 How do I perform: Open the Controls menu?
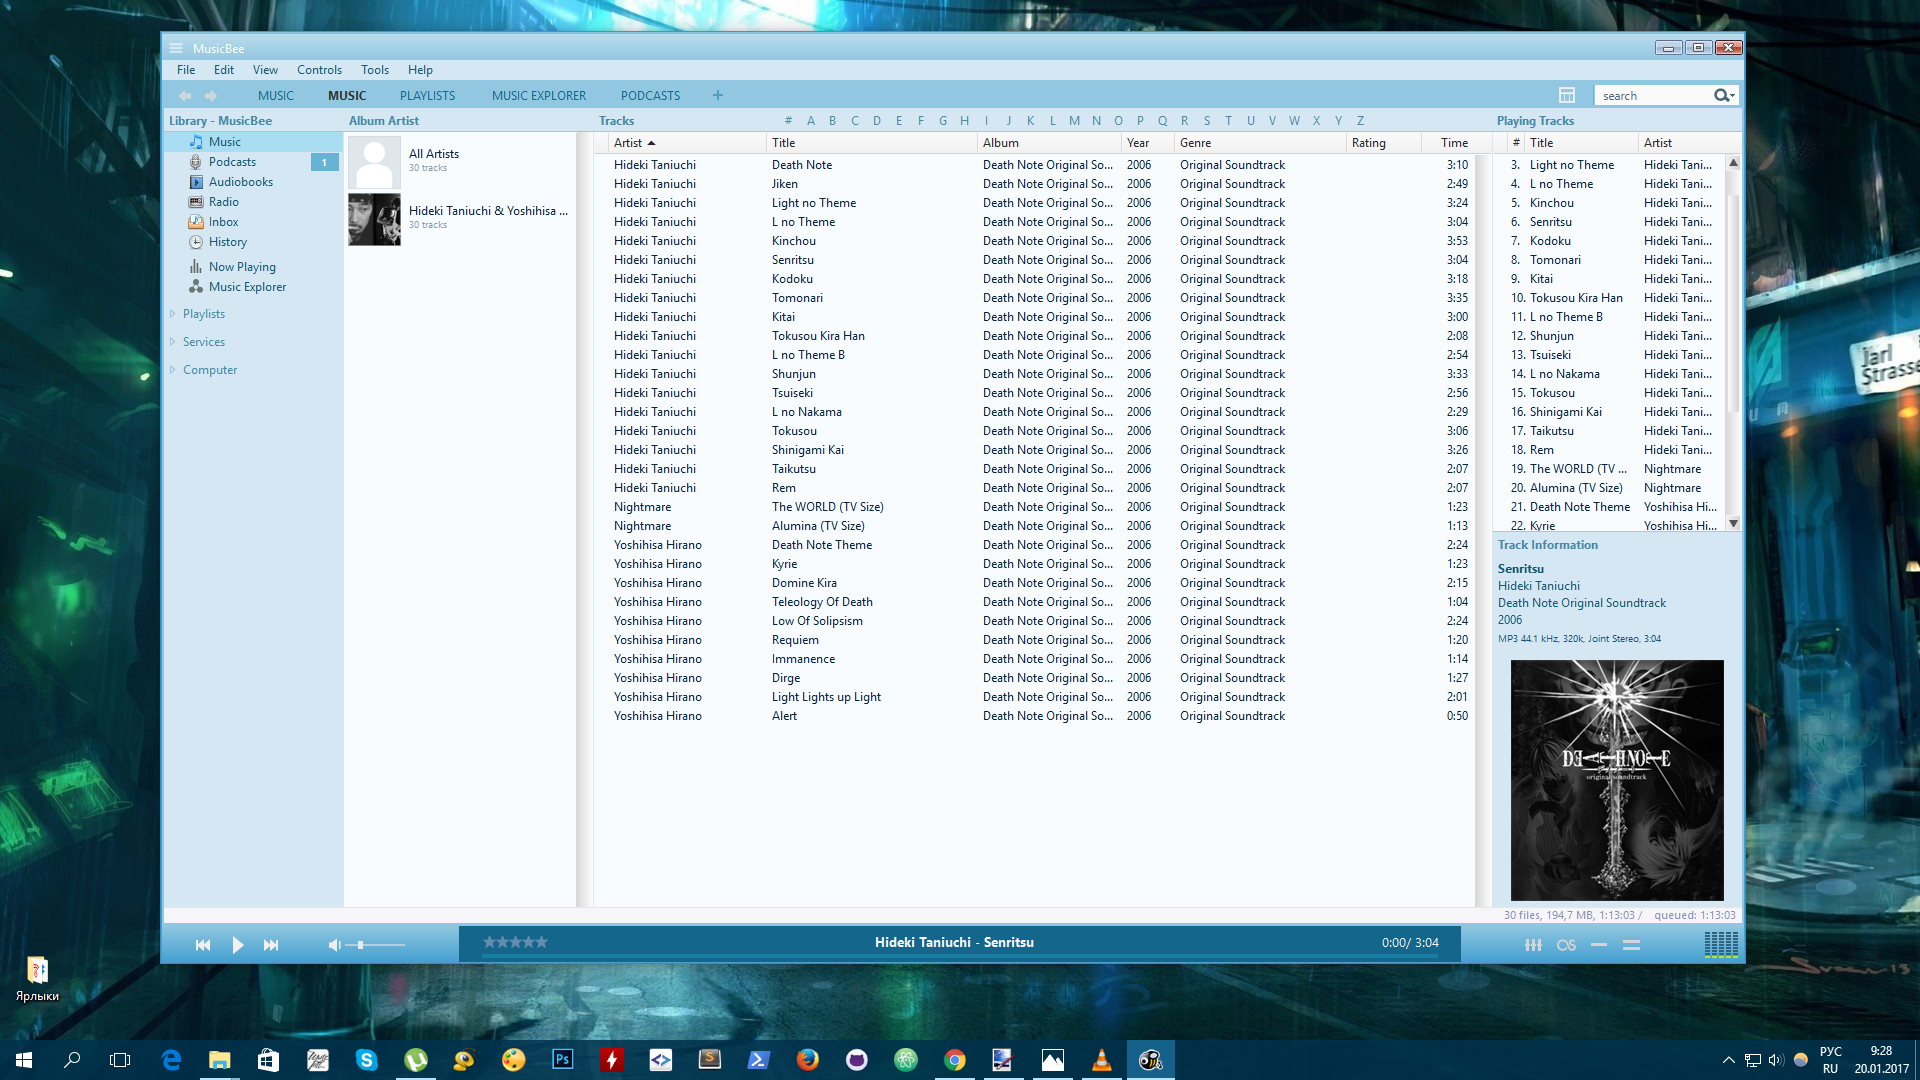319,70
